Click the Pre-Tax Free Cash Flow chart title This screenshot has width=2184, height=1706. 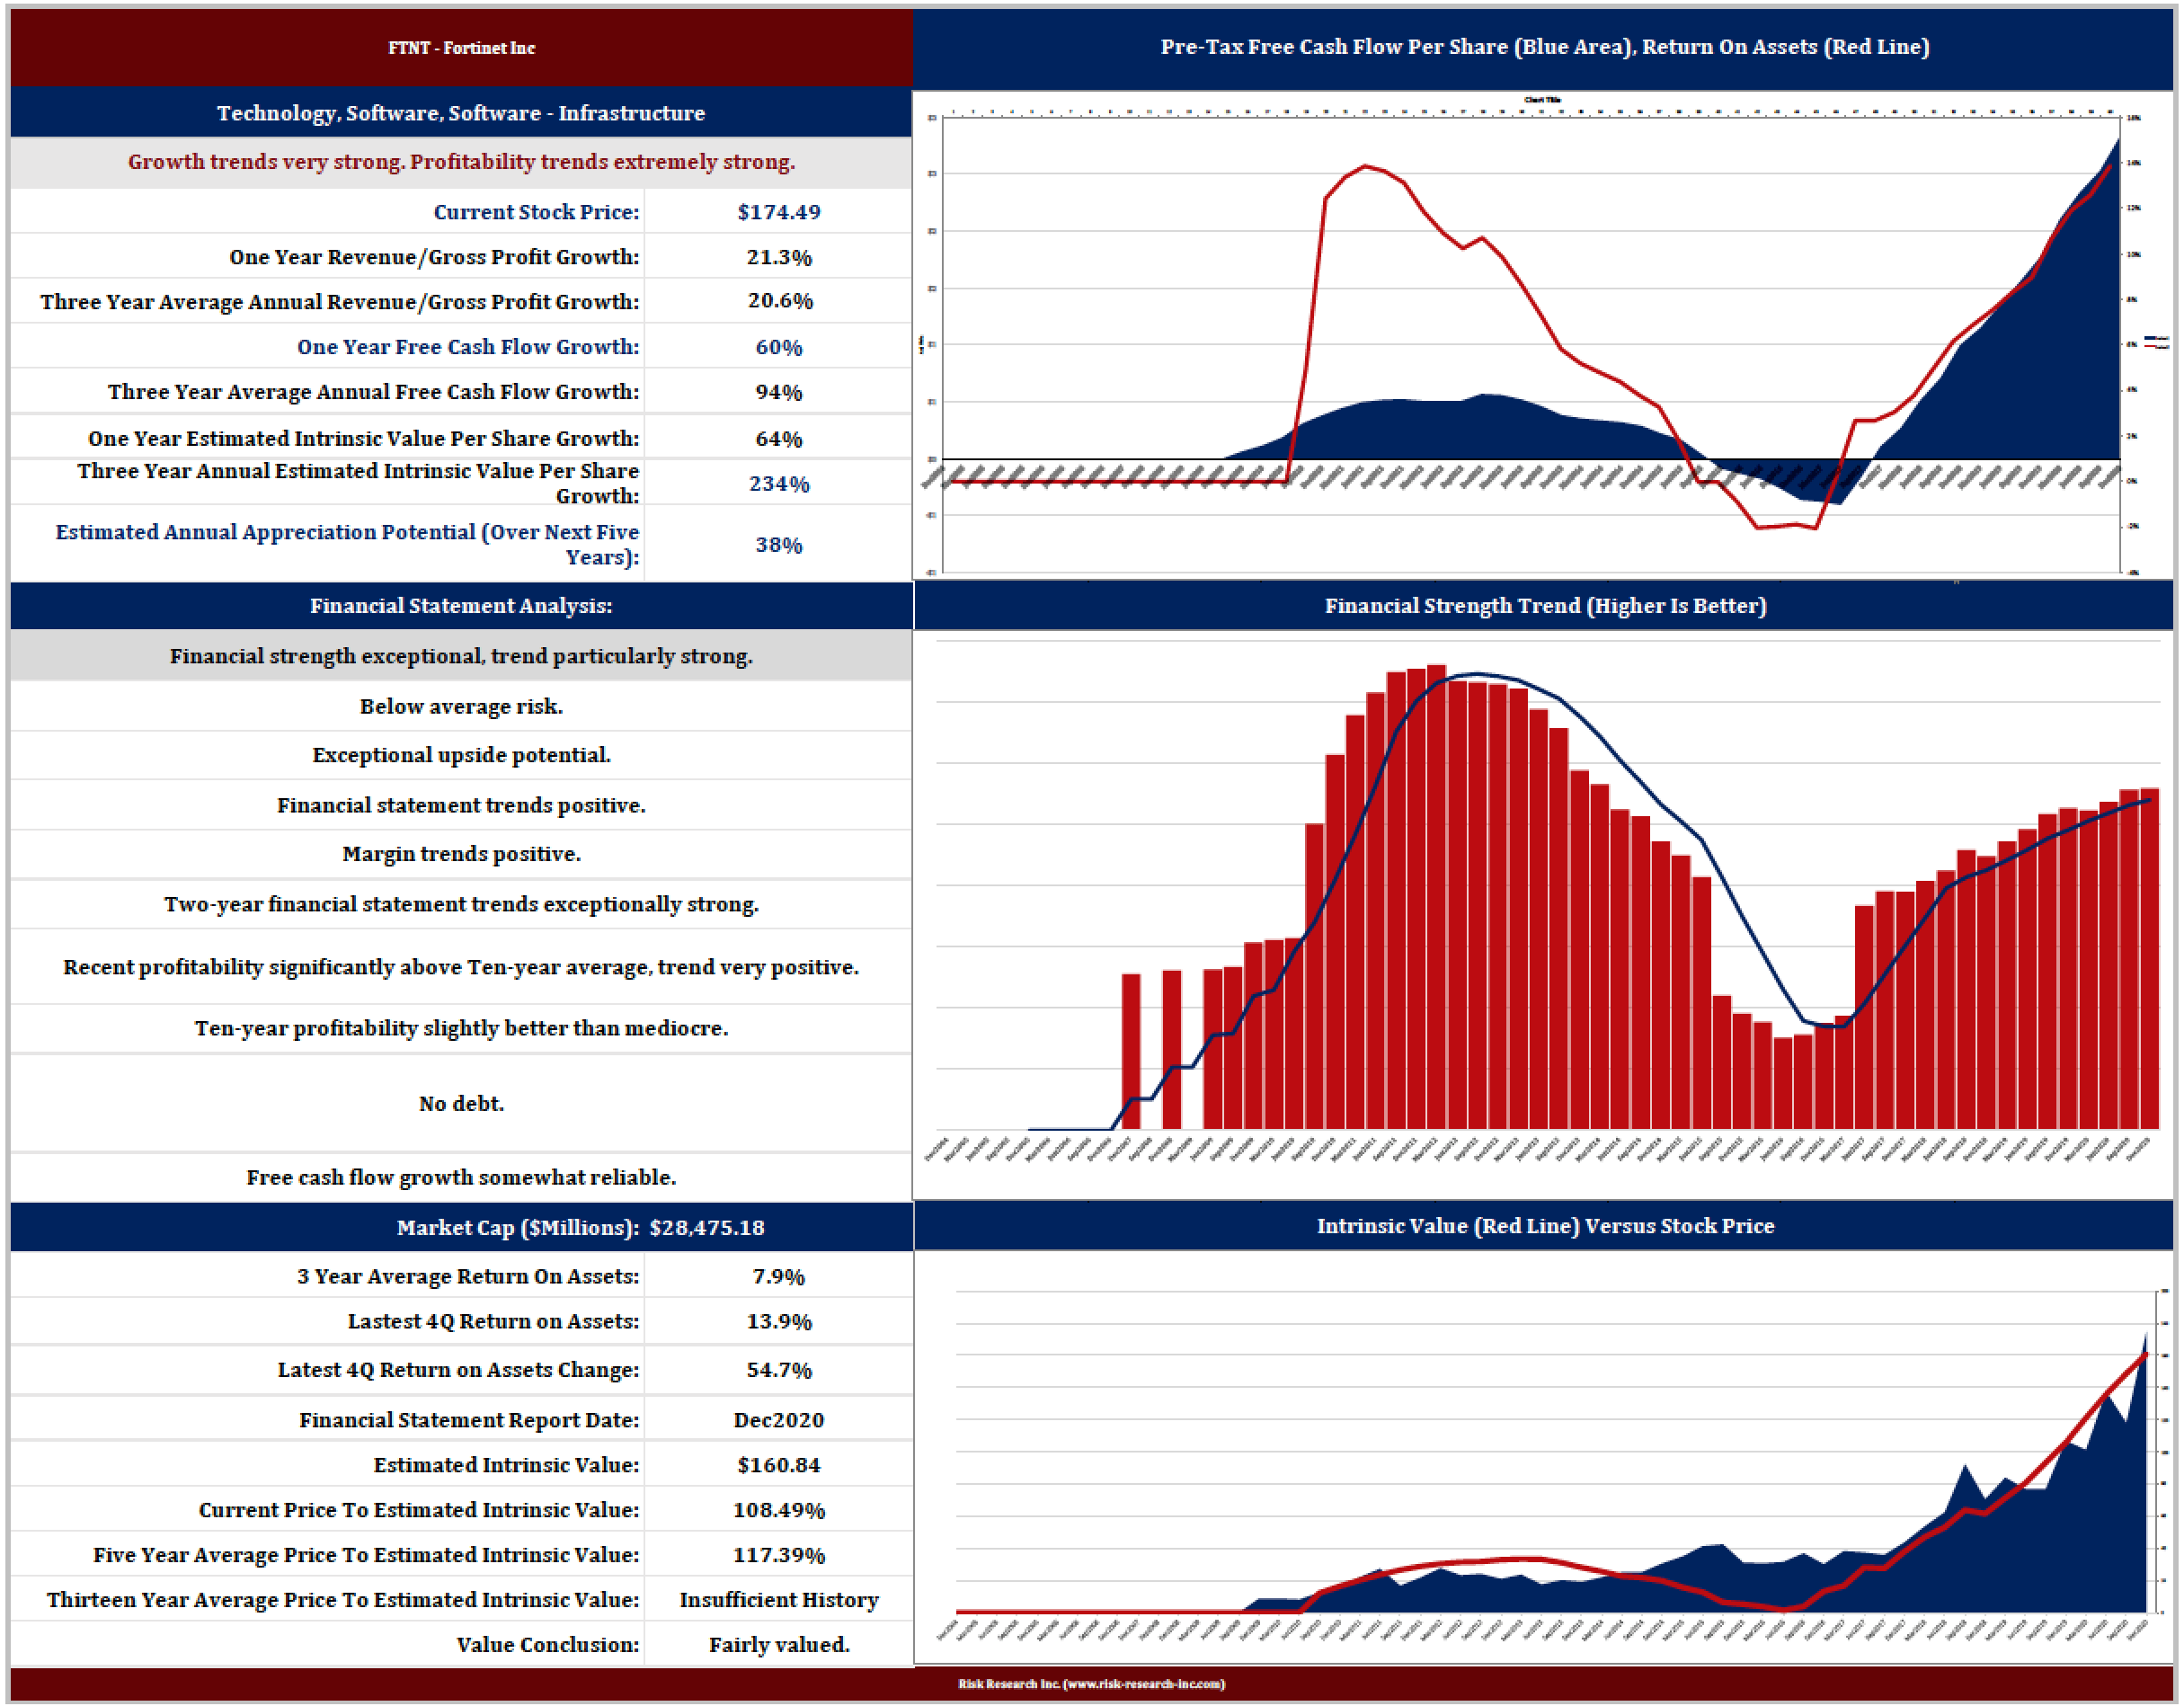1544,47
